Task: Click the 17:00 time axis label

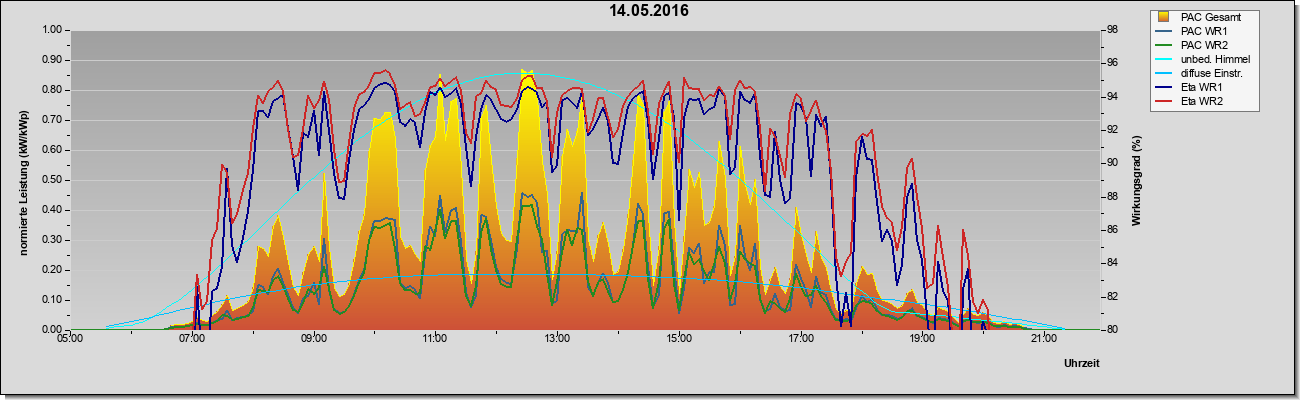Action: 799,338
